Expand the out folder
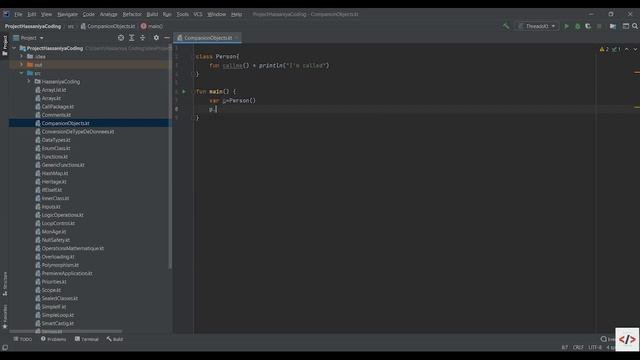 coord(22,64)
